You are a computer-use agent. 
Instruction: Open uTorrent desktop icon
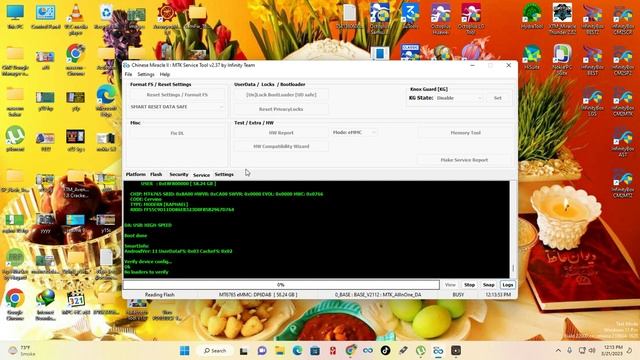click(15, 139)
